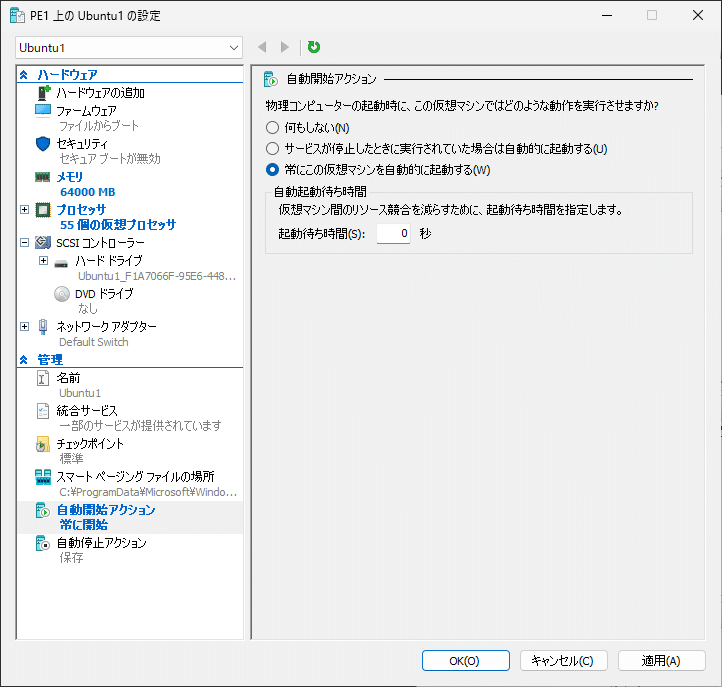Close the Ubuntu1 settings window

(698, 15)
